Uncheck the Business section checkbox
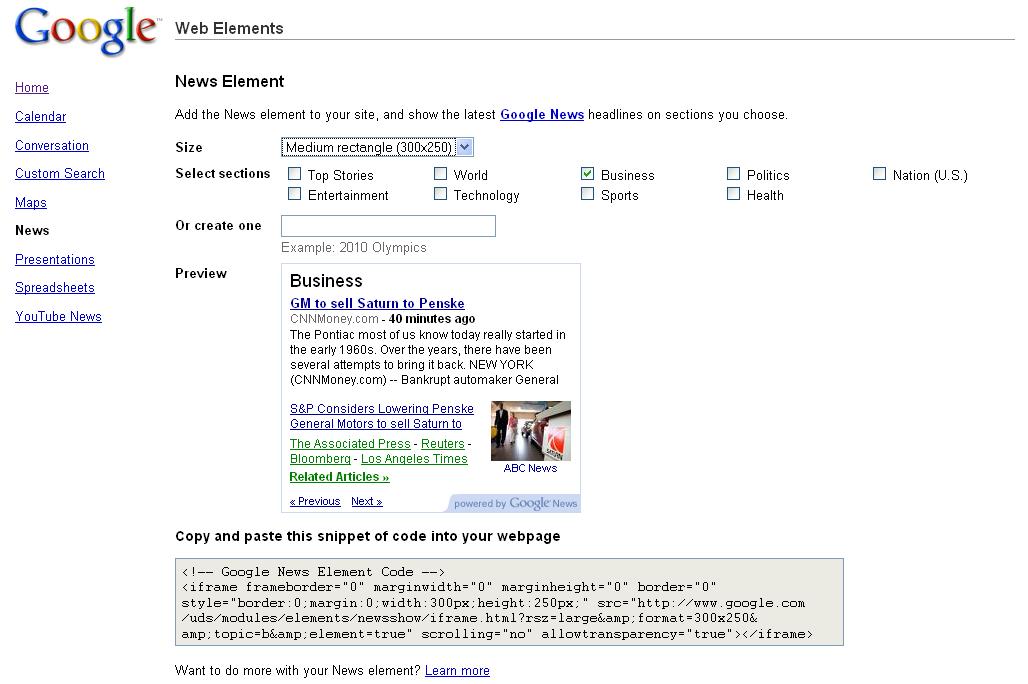 point(587,174)
